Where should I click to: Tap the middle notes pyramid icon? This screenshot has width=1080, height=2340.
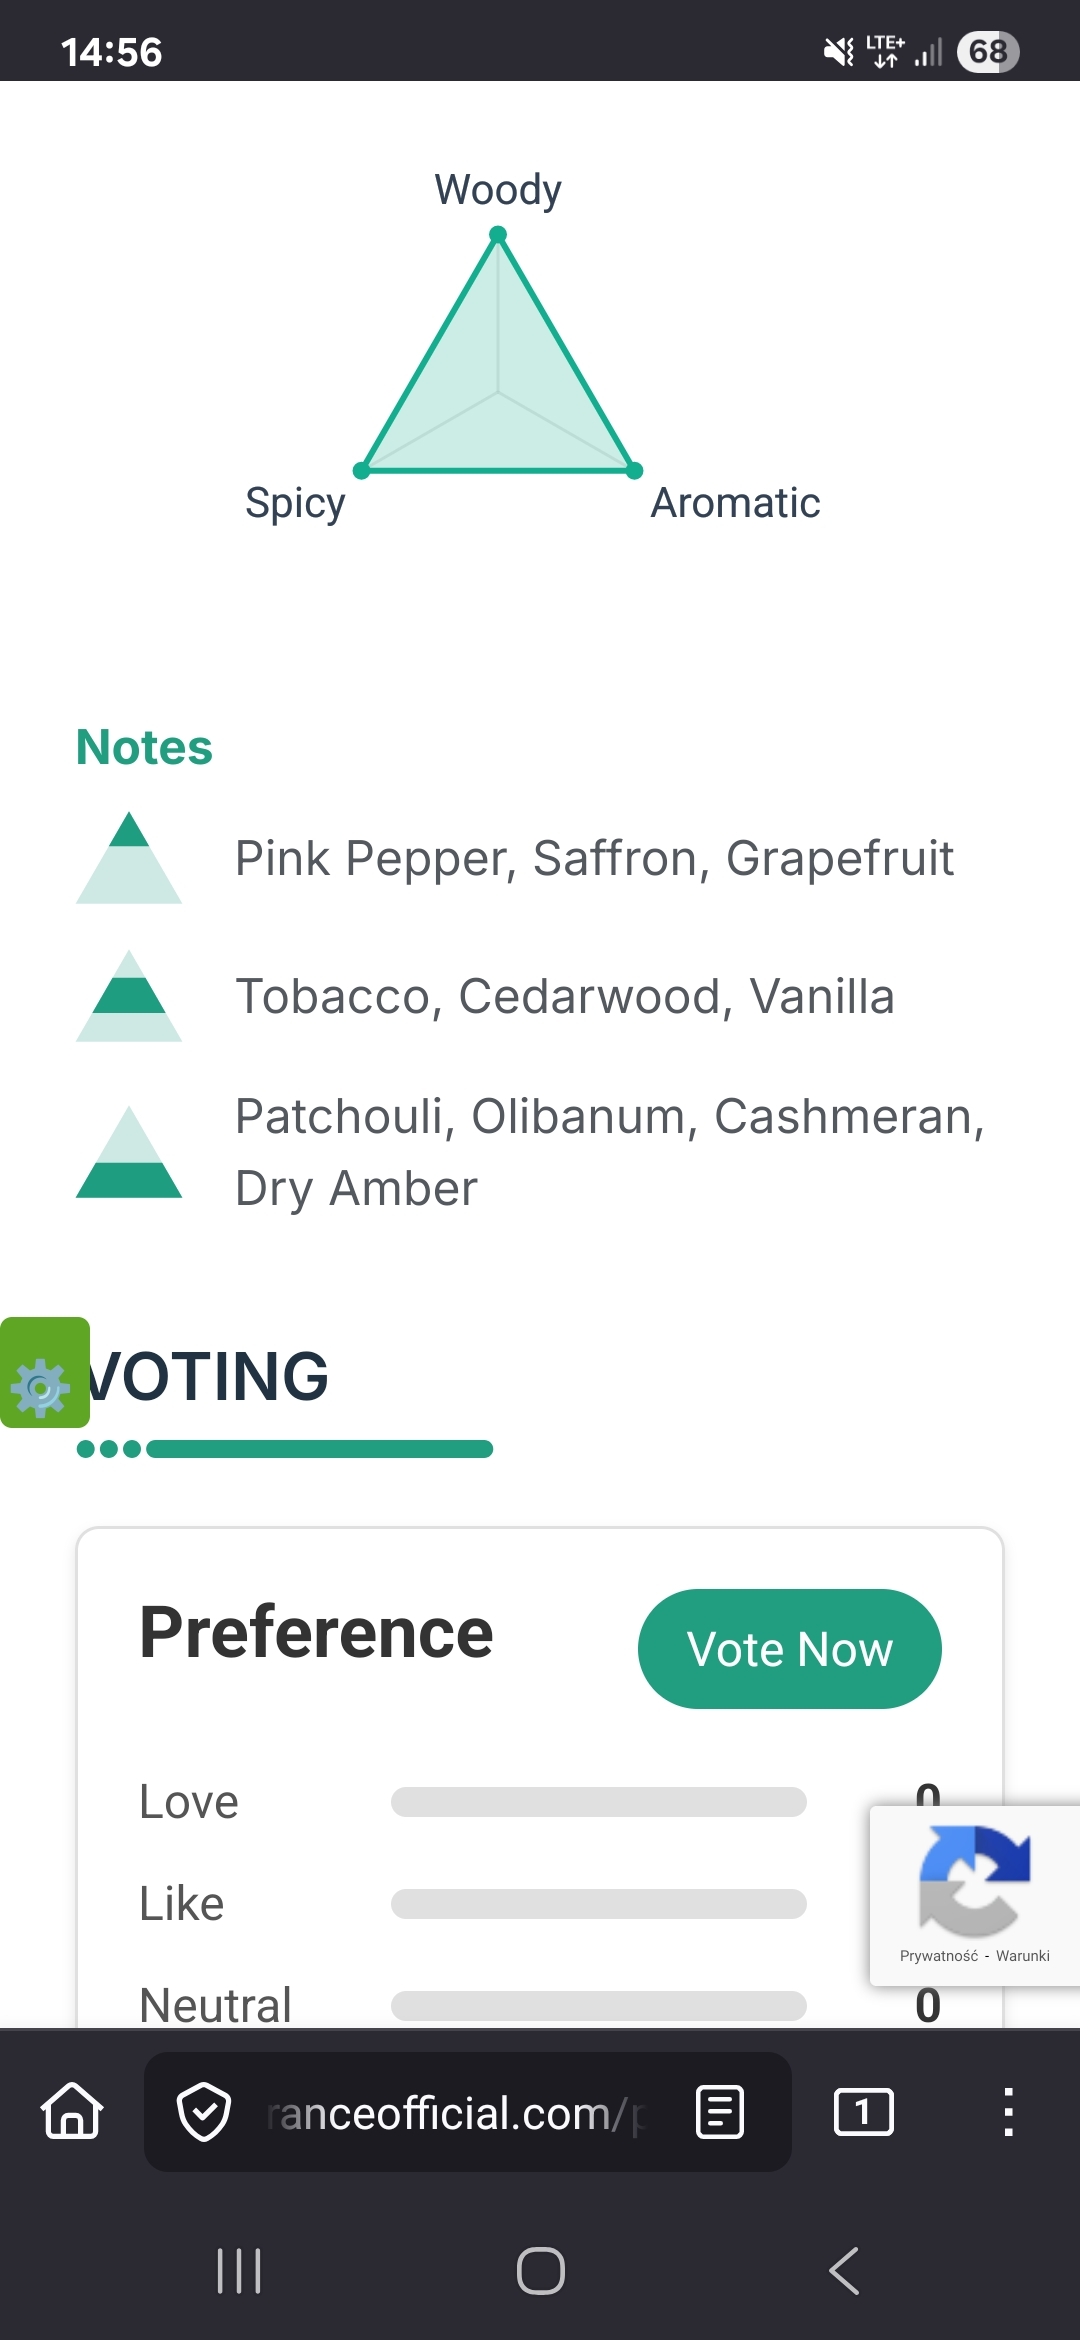point(129,996)
